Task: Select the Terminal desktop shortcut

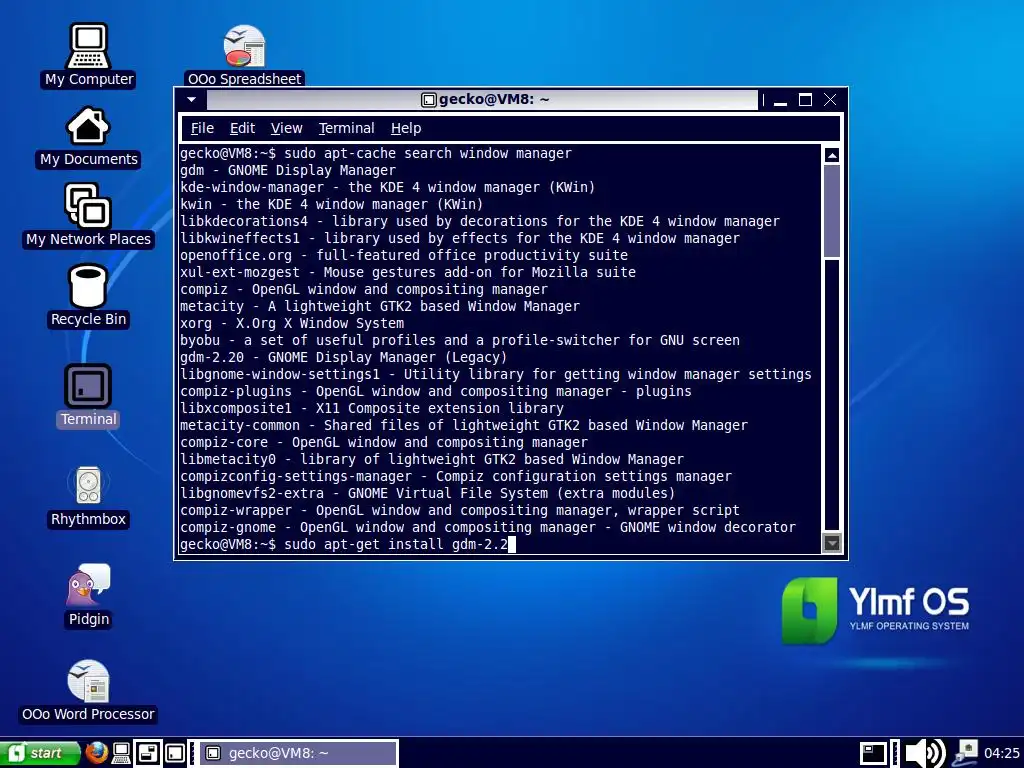Action: [88, 396]
